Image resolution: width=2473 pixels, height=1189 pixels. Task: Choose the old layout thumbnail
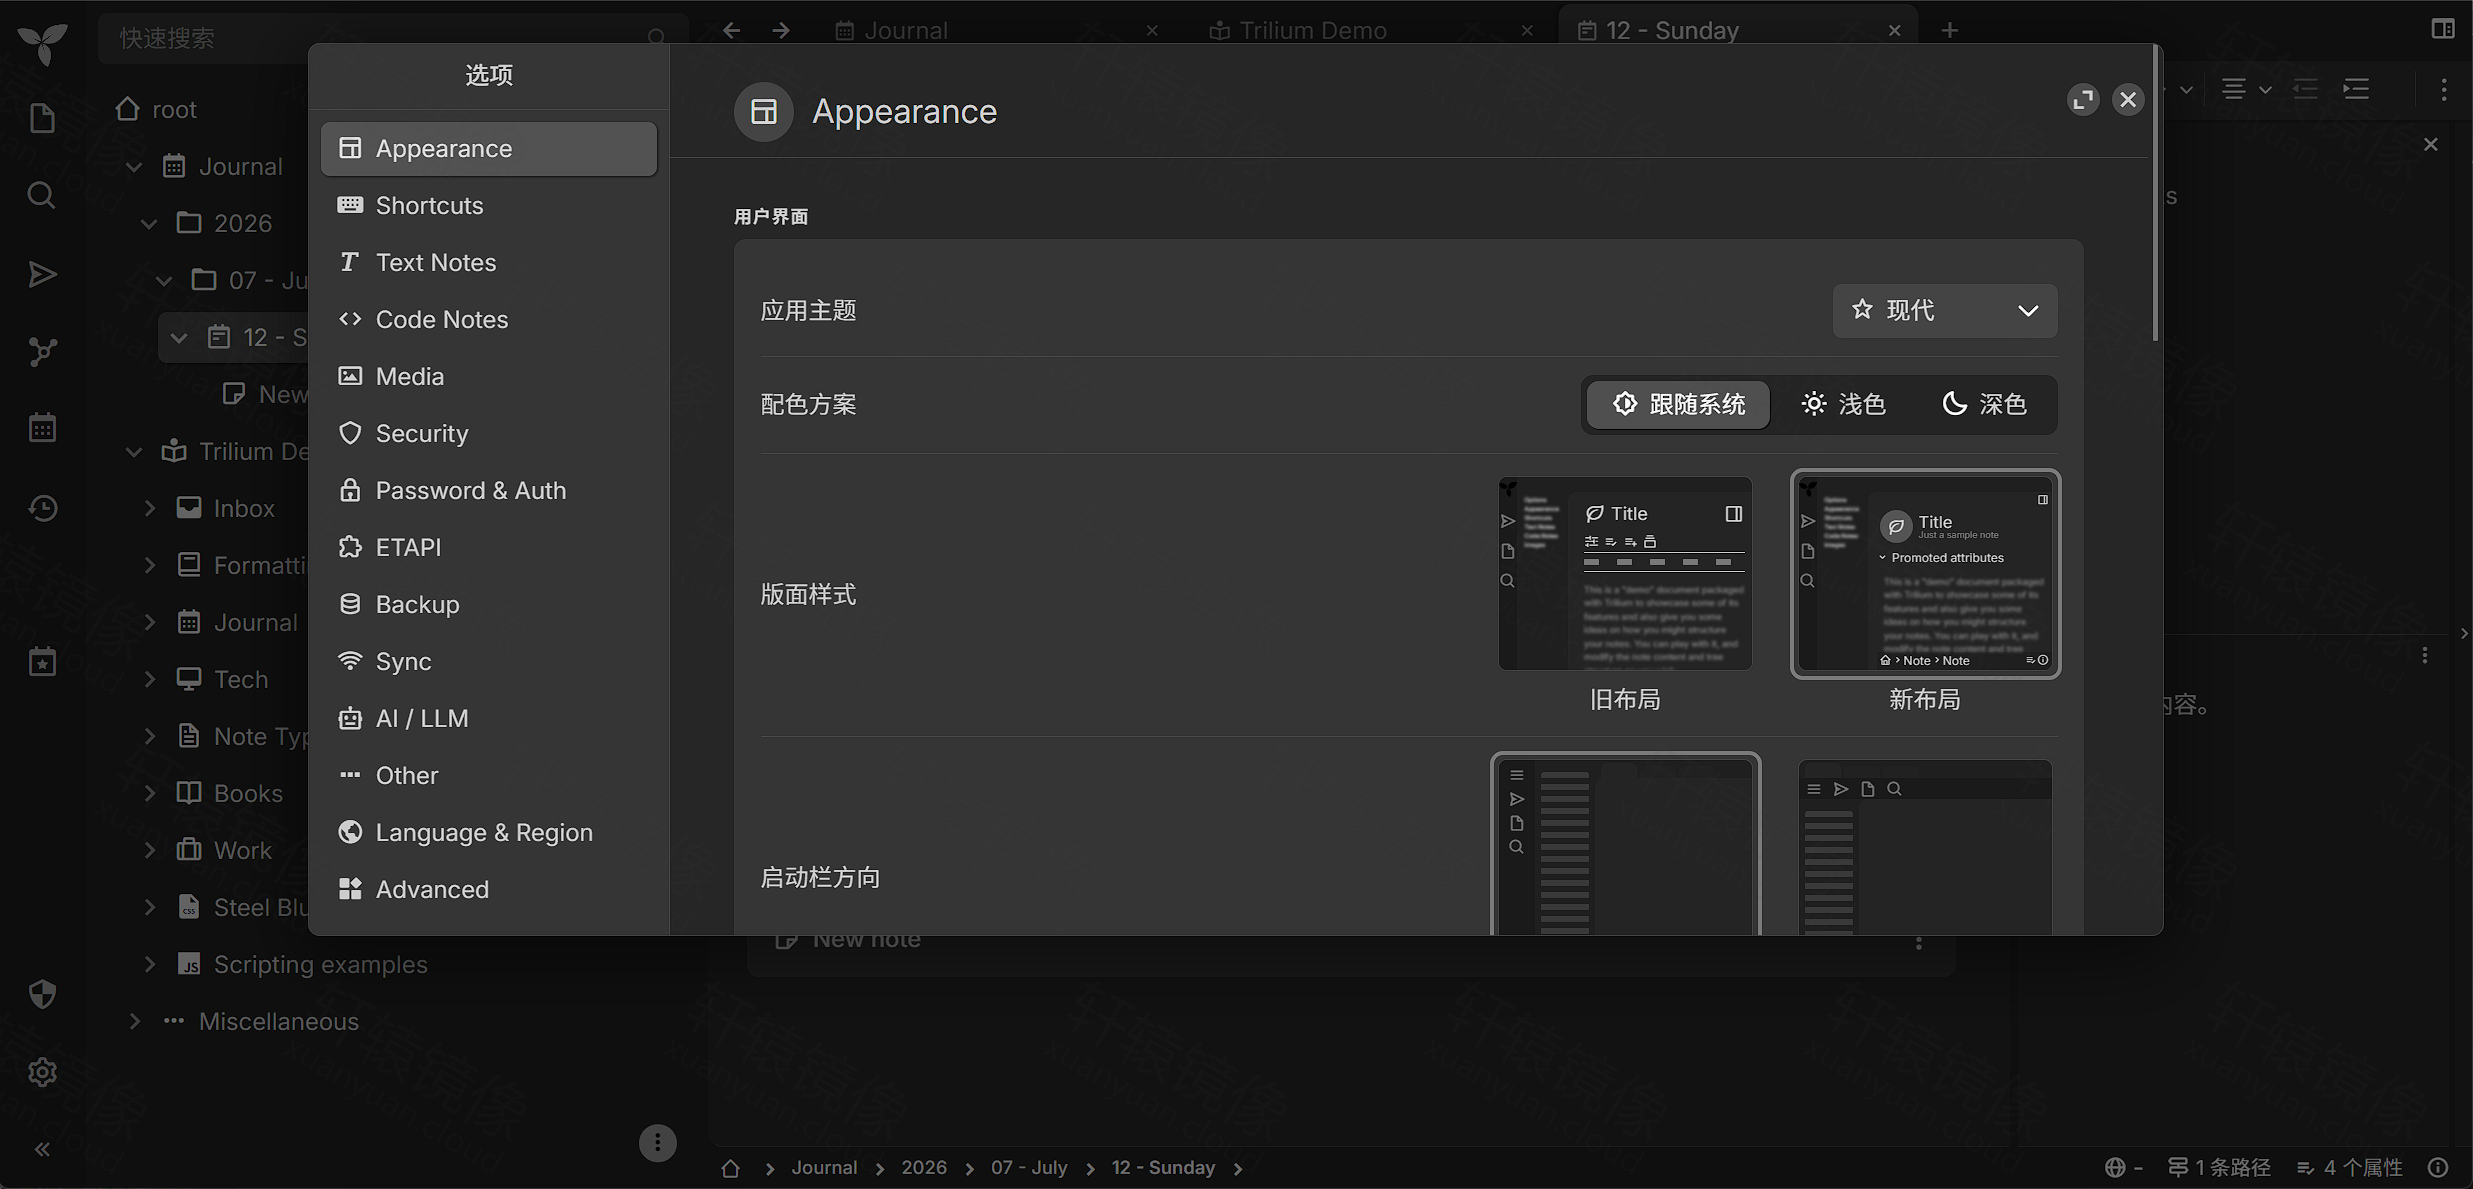point(1625,574)
